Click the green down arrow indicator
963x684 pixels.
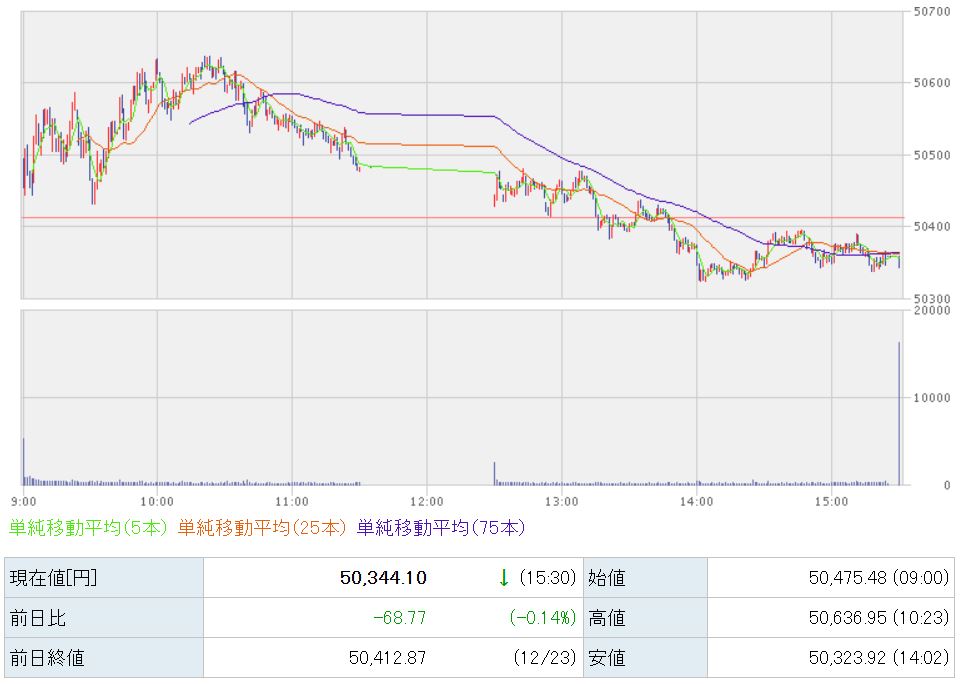tap(504, 578)
